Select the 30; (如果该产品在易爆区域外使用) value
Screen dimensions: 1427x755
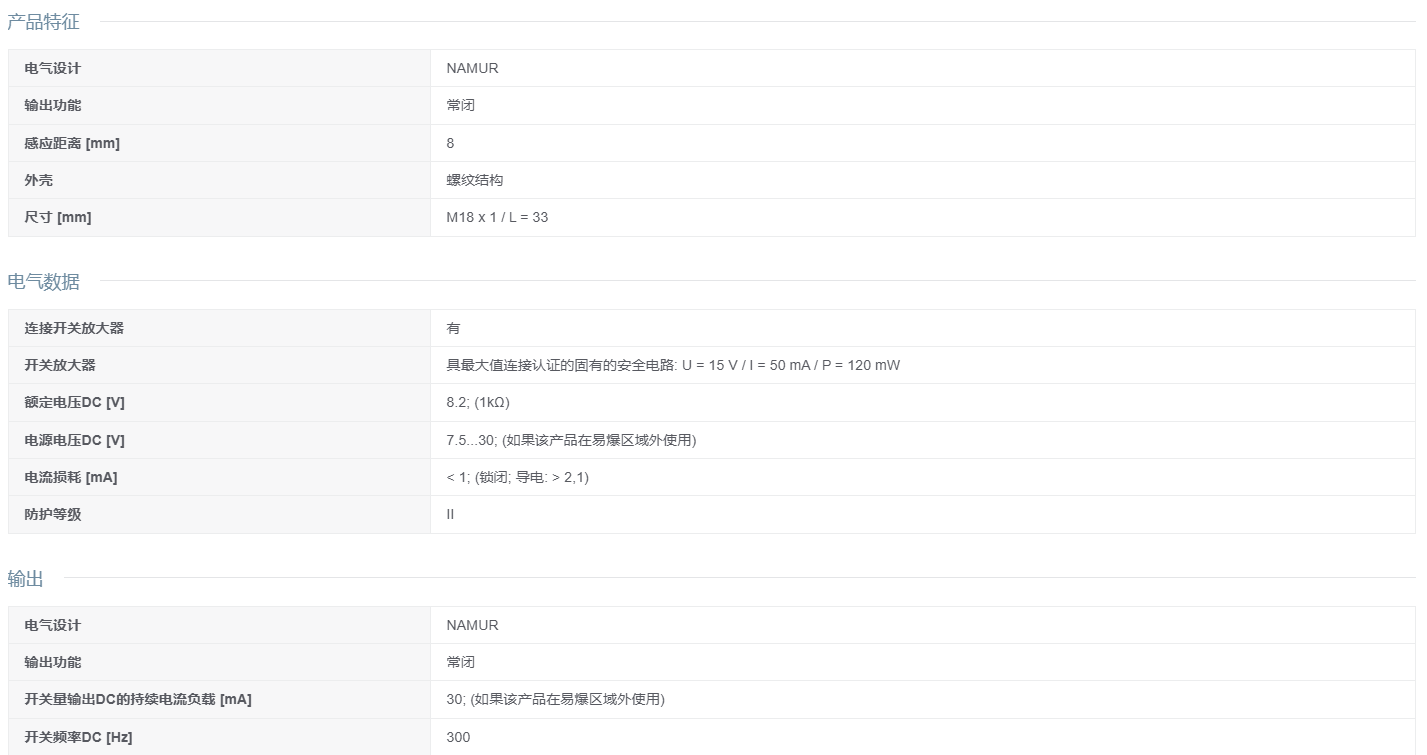coord(556,699)
